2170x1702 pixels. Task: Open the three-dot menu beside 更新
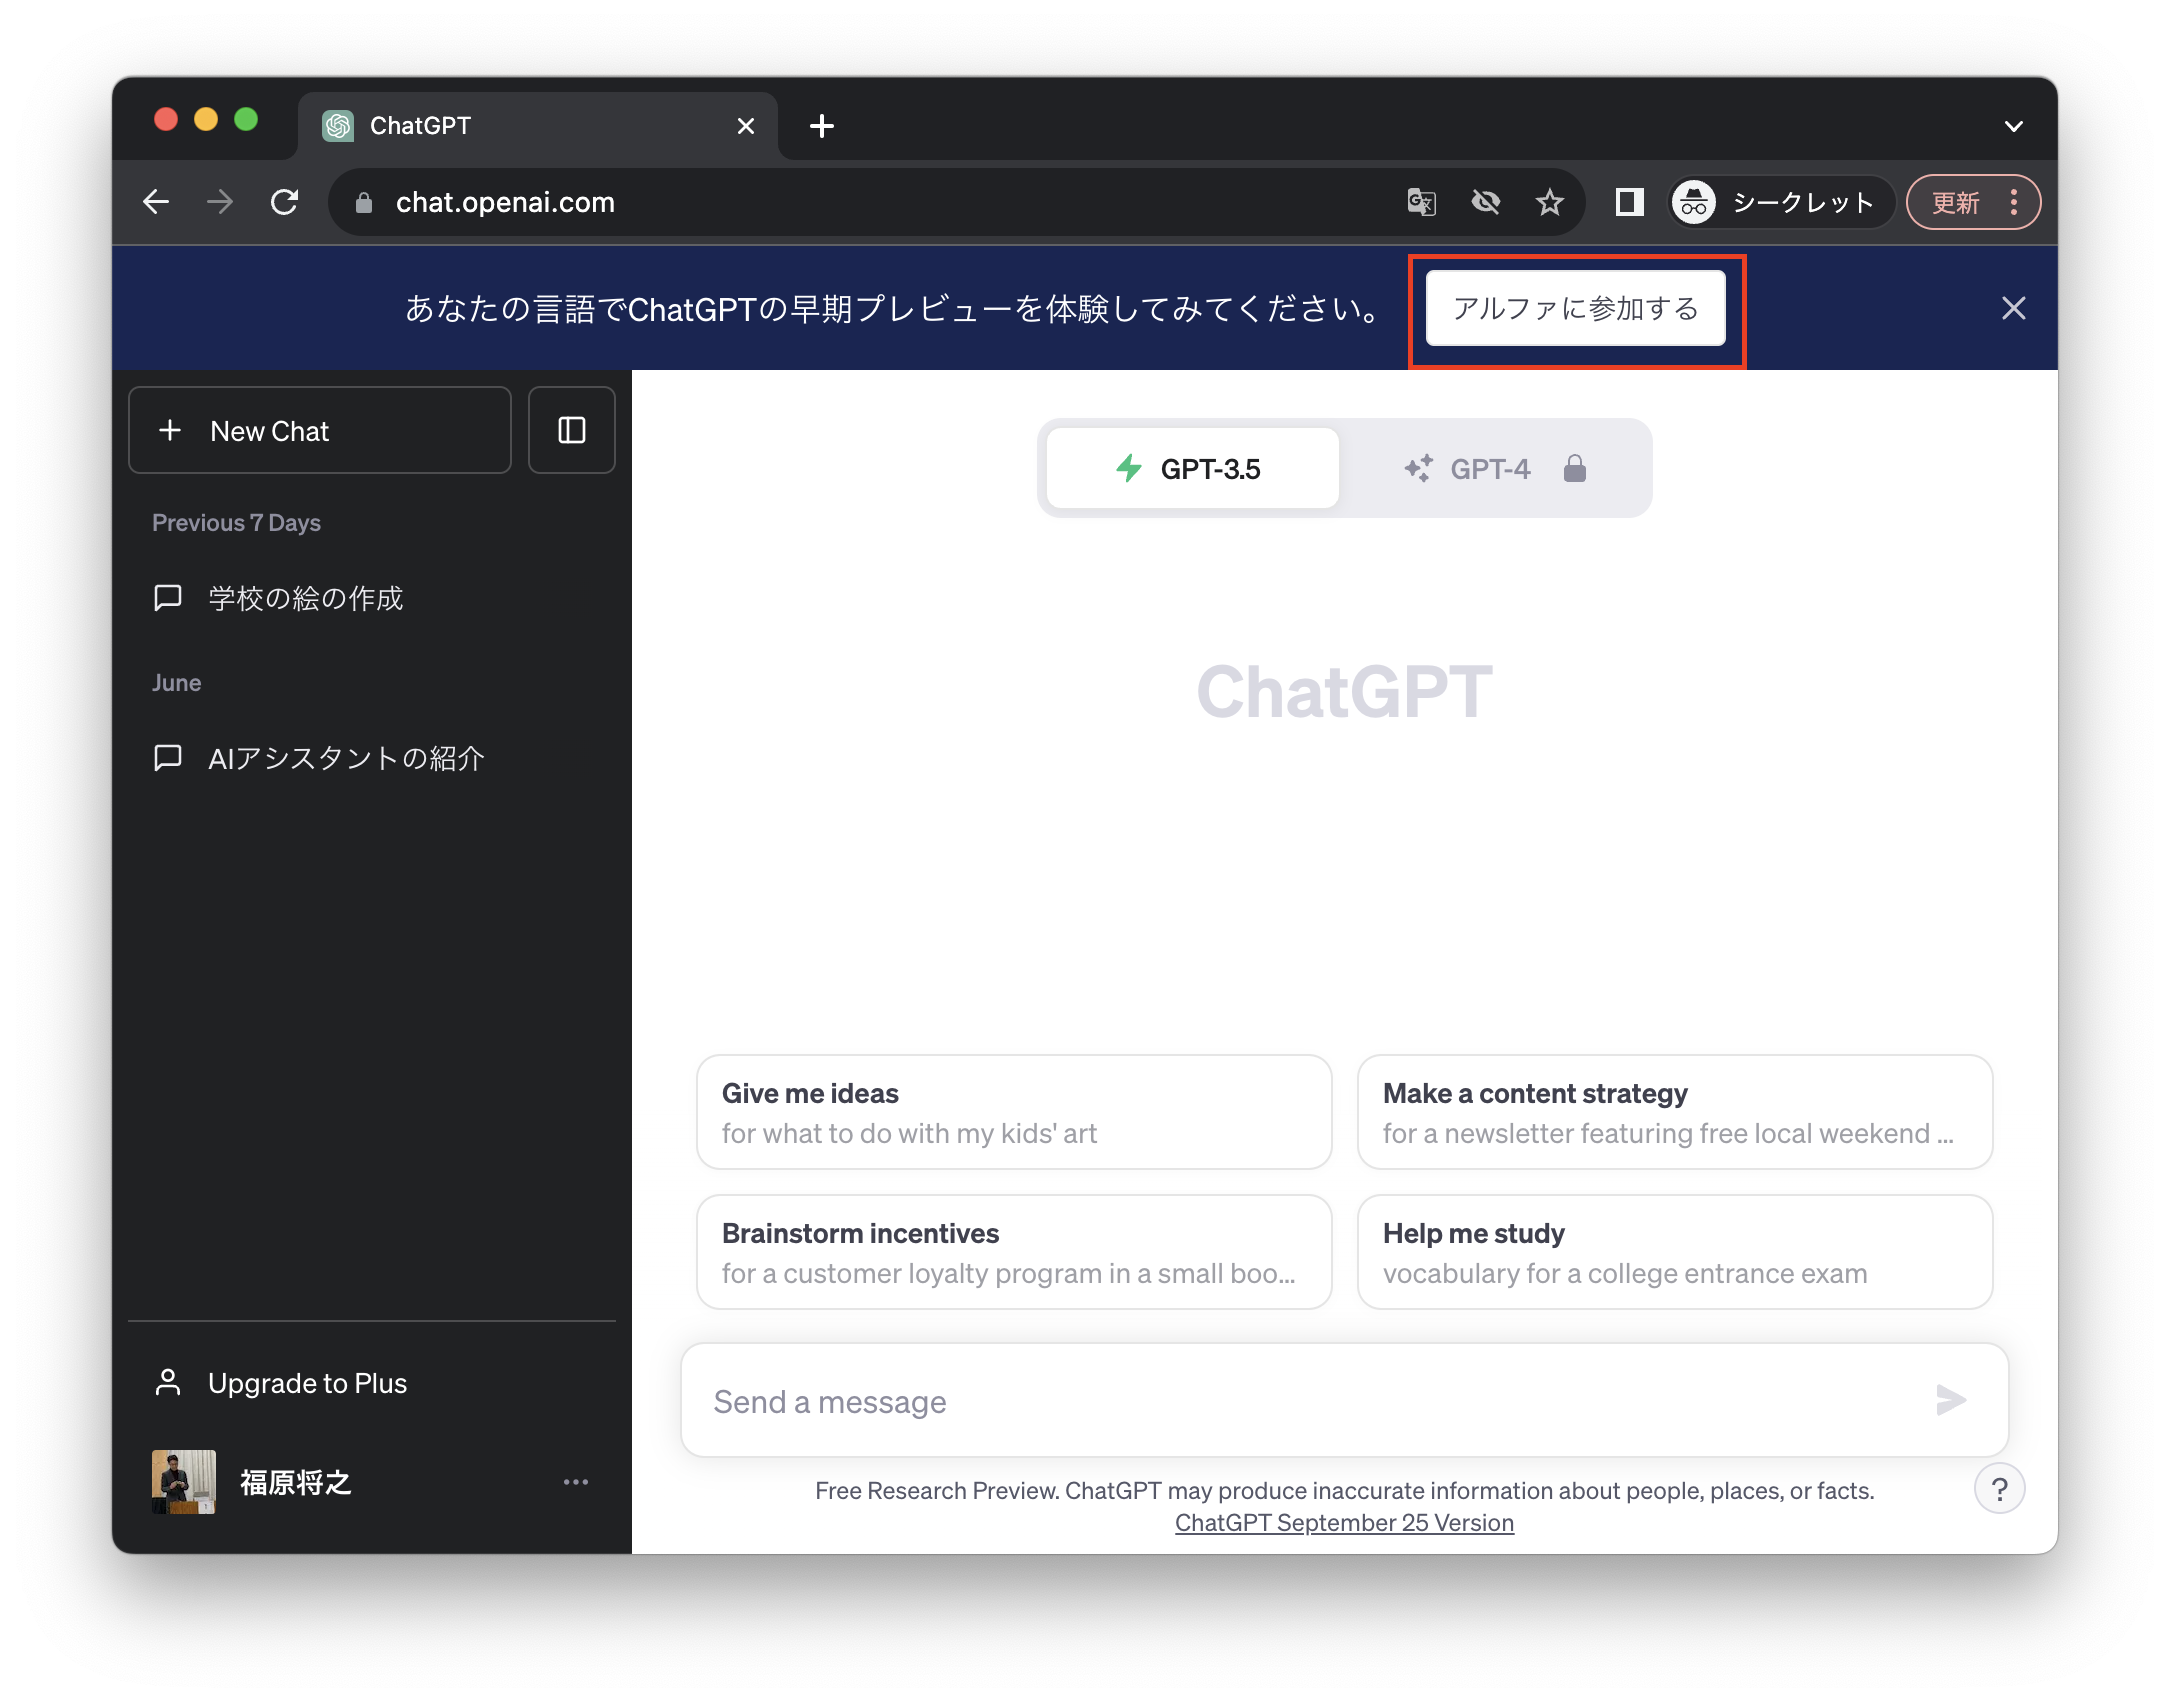[x=2013, y=201]
